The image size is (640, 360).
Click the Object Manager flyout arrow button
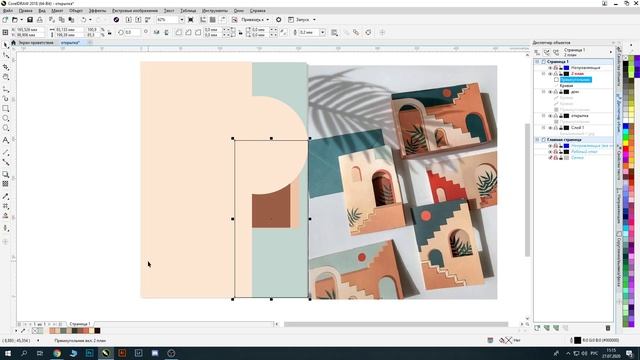(611, 52)
